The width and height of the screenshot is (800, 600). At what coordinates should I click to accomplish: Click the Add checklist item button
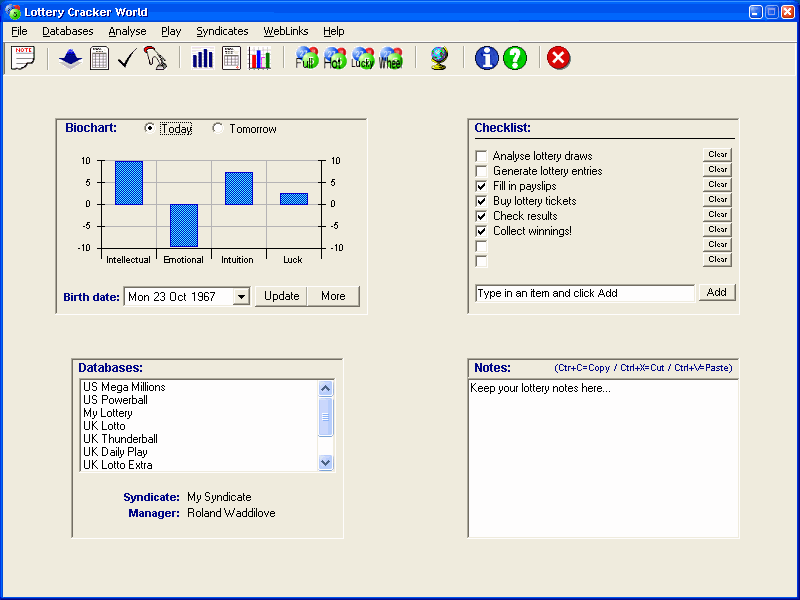click(717, 292)
